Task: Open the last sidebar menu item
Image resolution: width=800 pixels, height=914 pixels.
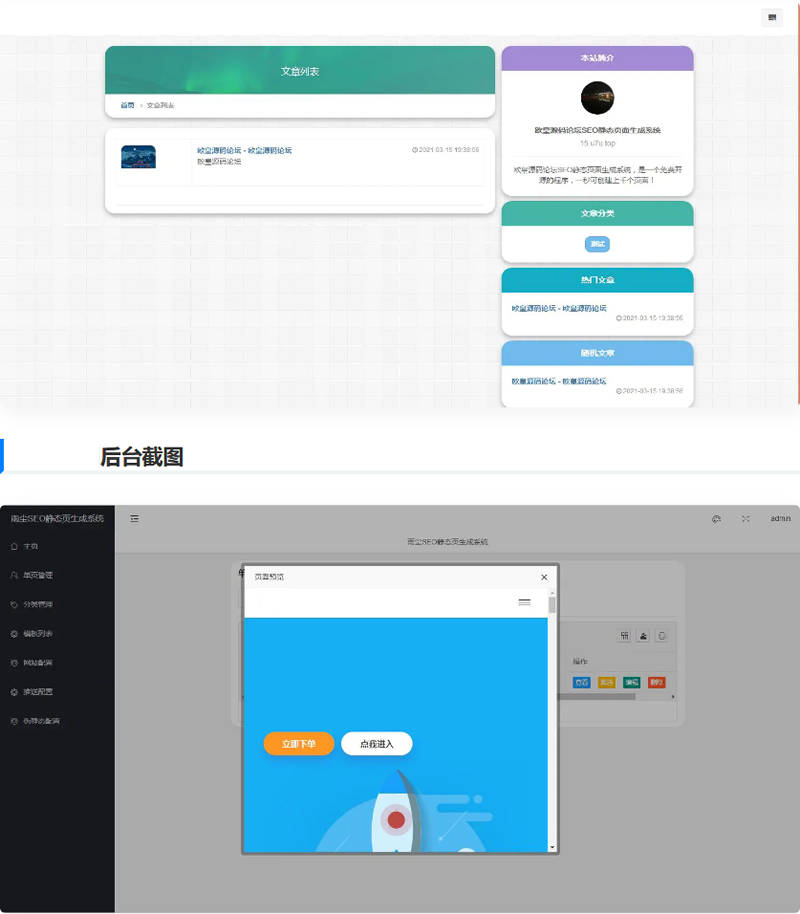Action: (57, 721)
